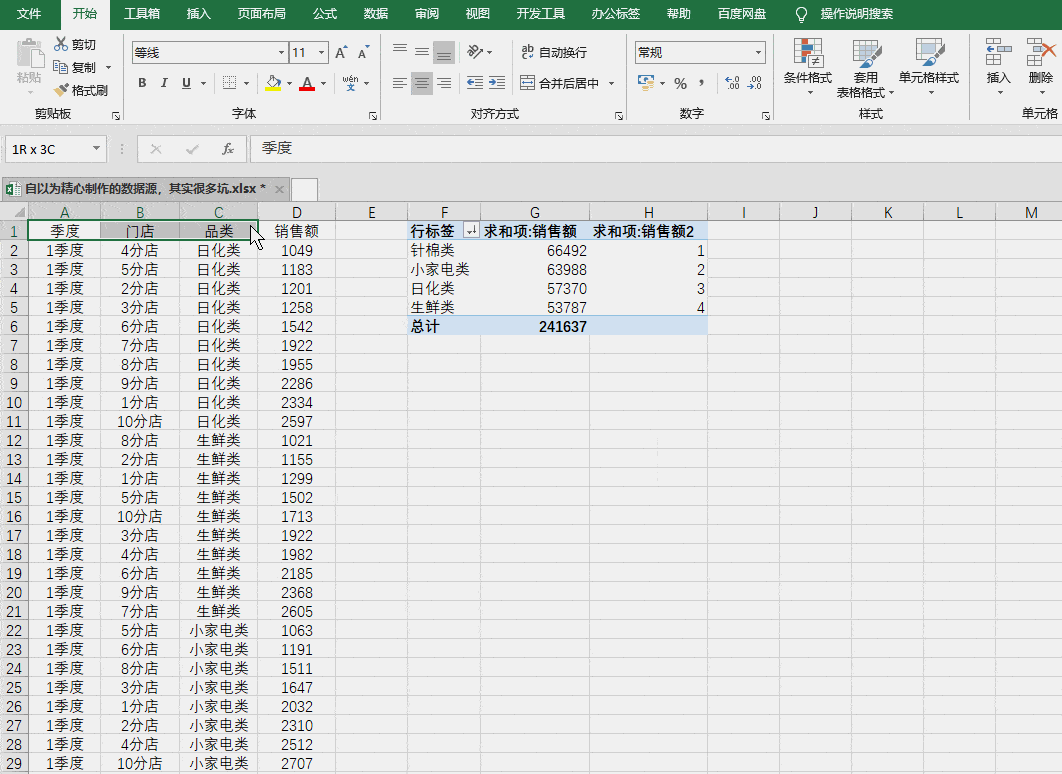Toggle Italic formatting

[x=164, y=83]
